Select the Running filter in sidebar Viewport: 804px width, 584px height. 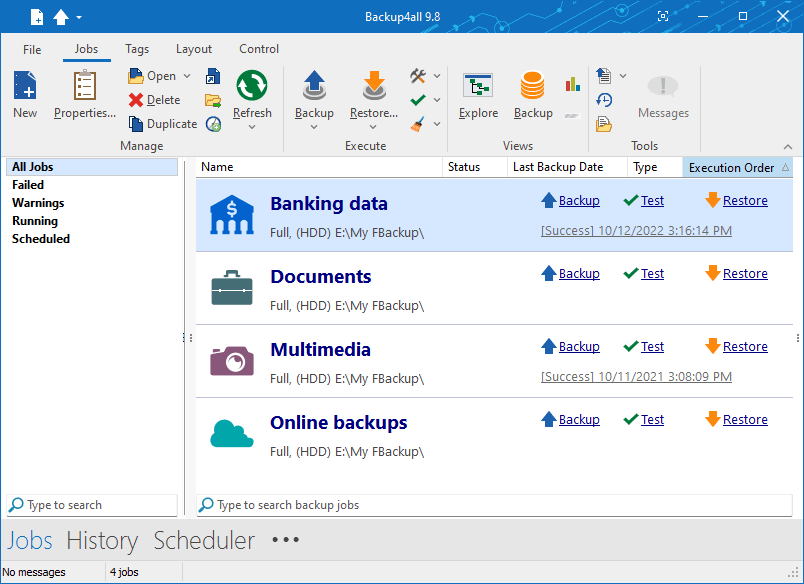click(x=35, y=220)
